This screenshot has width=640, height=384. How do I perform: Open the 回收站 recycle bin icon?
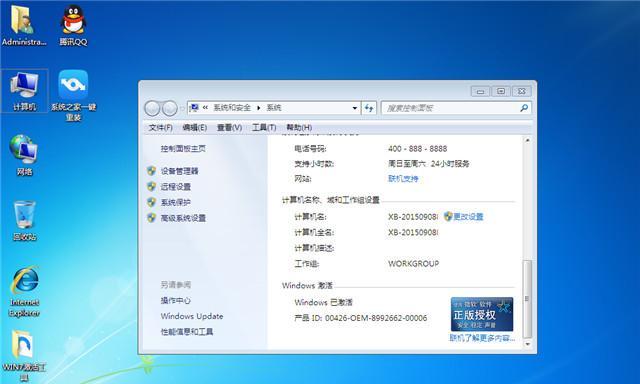pyautogui.click(x=24, y=220)
